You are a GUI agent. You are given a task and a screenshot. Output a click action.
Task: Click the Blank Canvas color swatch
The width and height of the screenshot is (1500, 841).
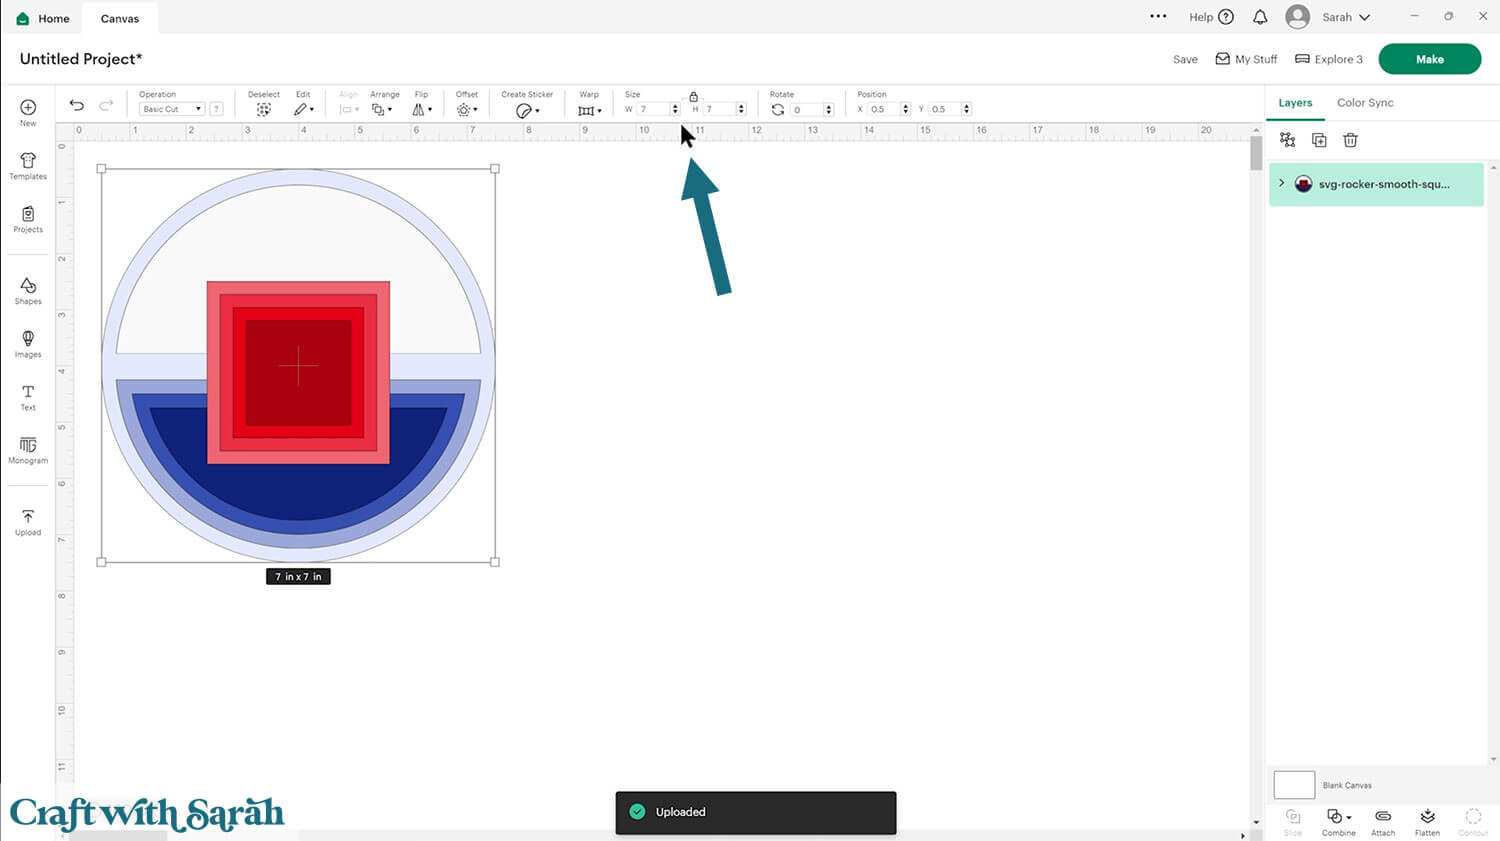1294,785
